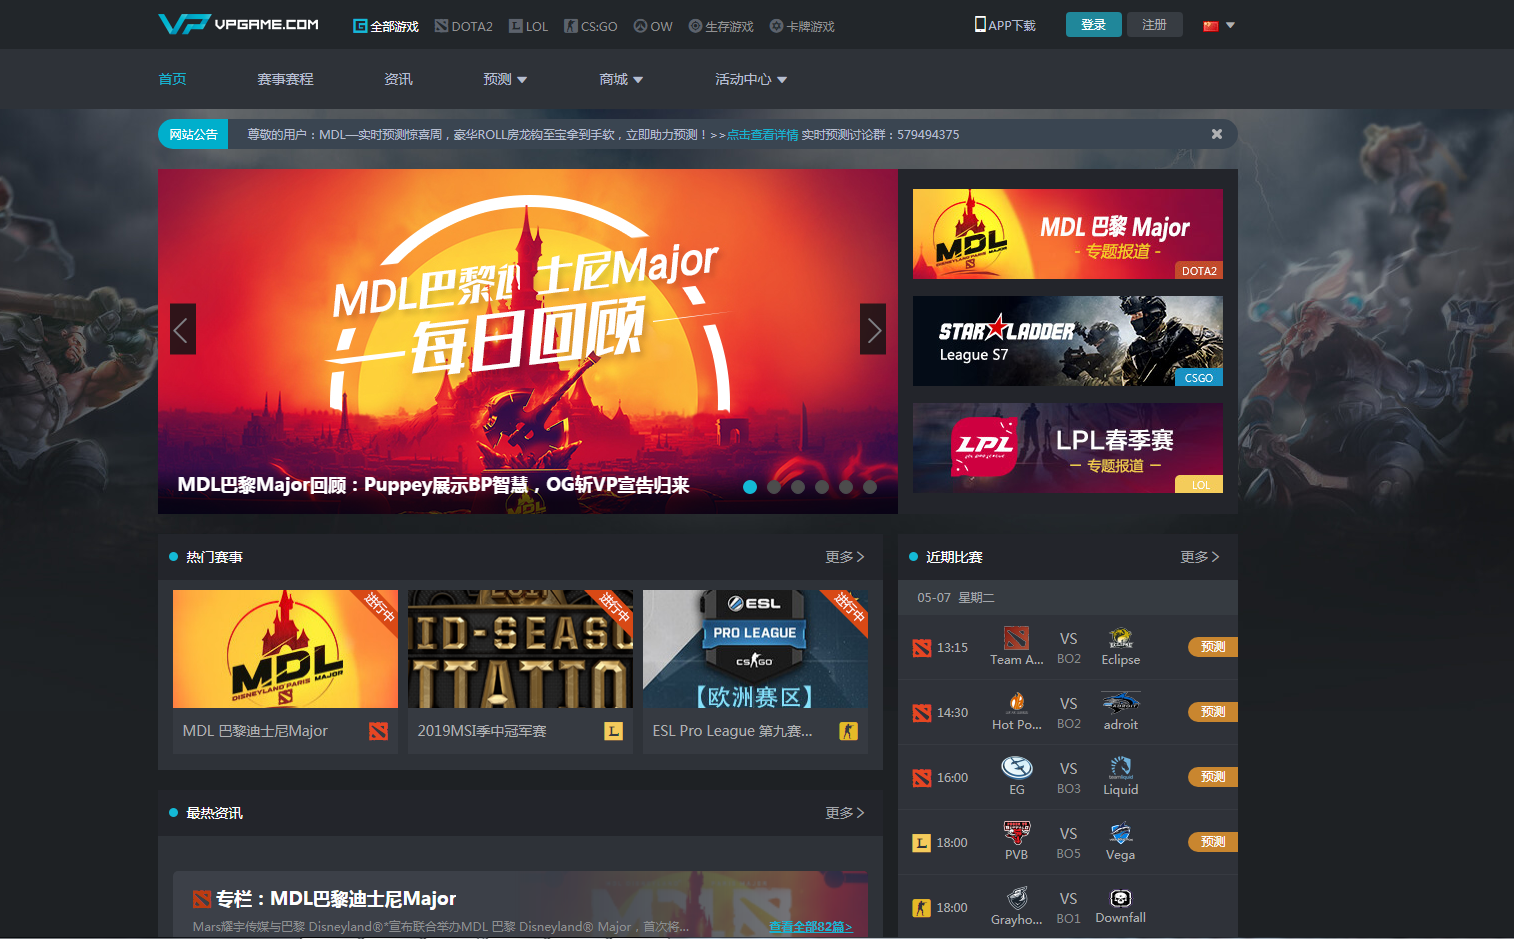
Task: Click Hot Po... team logo
Action: tap(1016, 702)
